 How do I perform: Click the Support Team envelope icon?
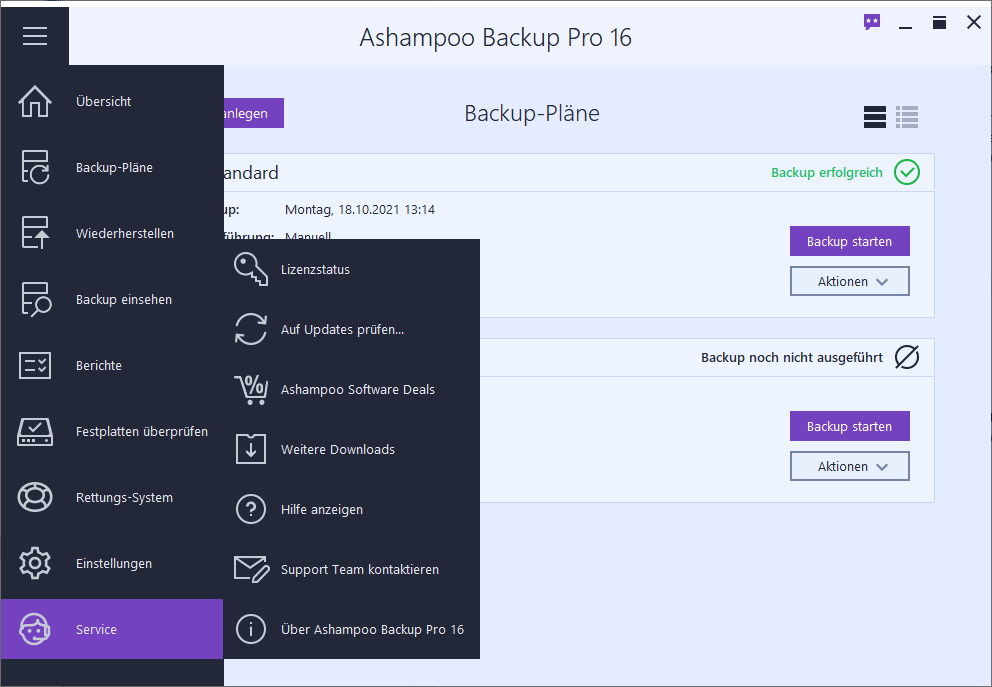point(251,569)
